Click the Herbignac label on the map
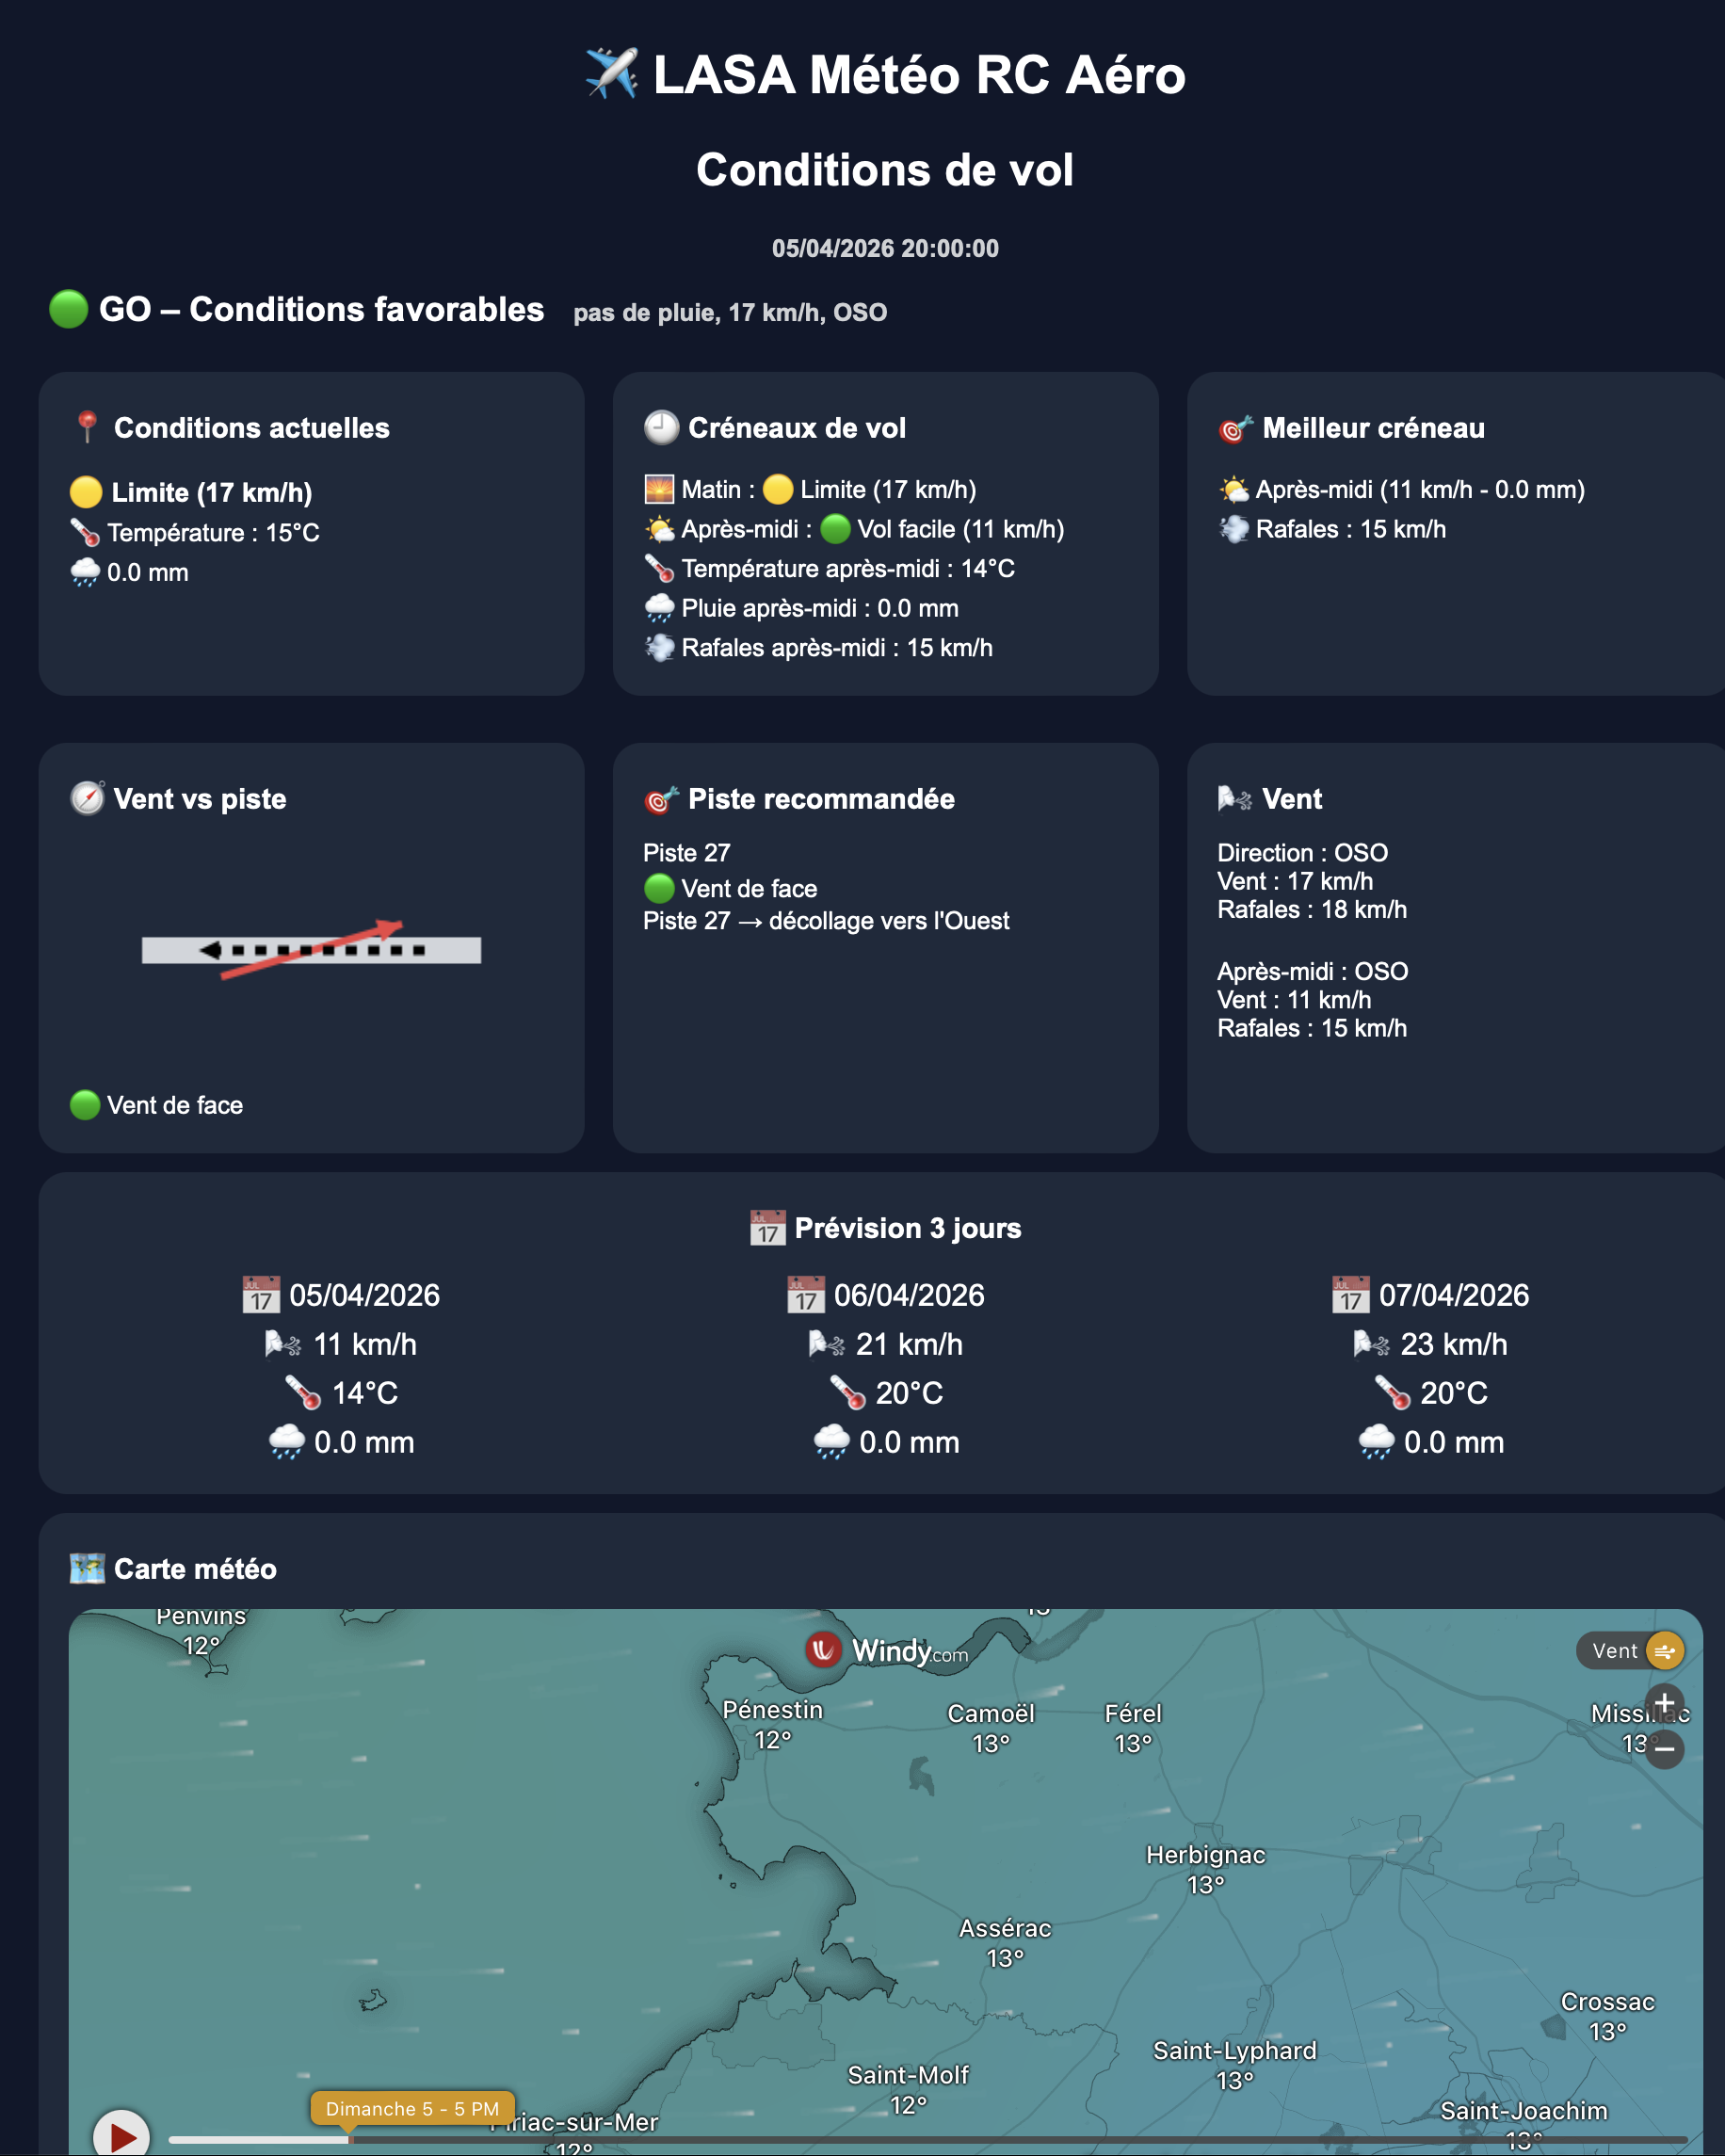Viewport: 1725px width, 2156px height. 1205,1855
